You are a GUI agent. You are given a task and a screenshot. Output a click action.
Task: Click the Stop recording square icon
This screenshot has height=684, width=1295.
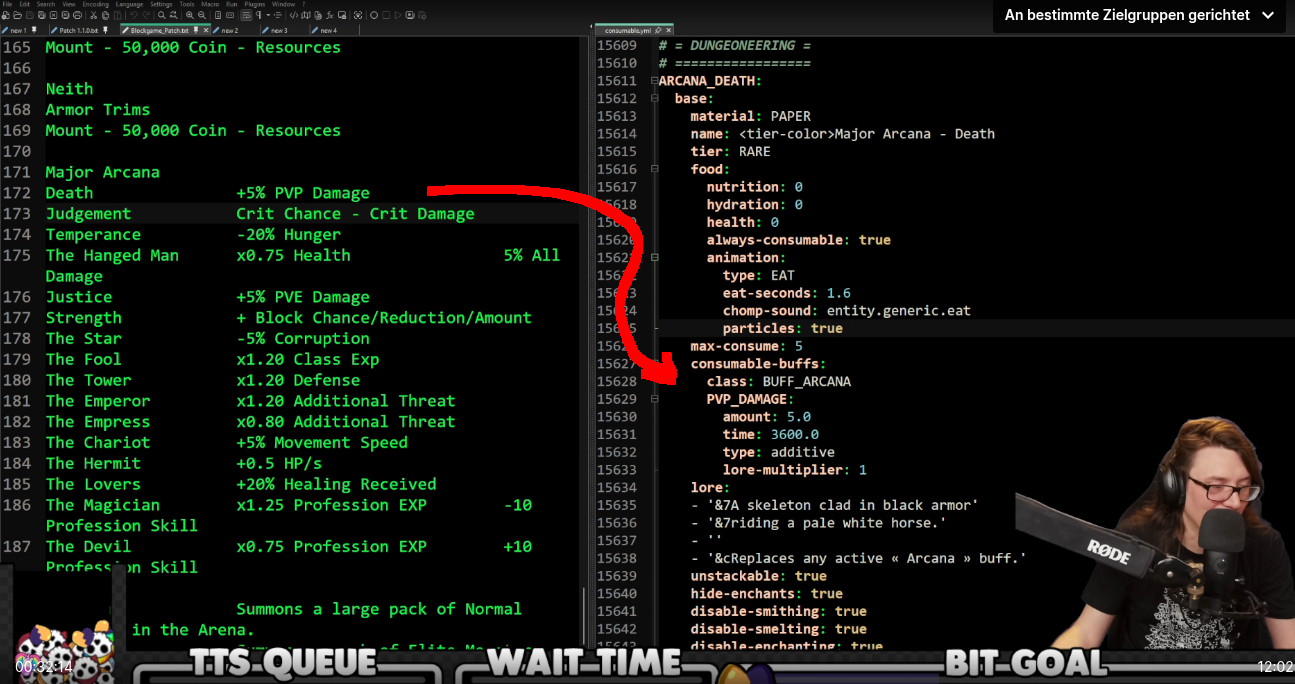[x=386, y=15]
